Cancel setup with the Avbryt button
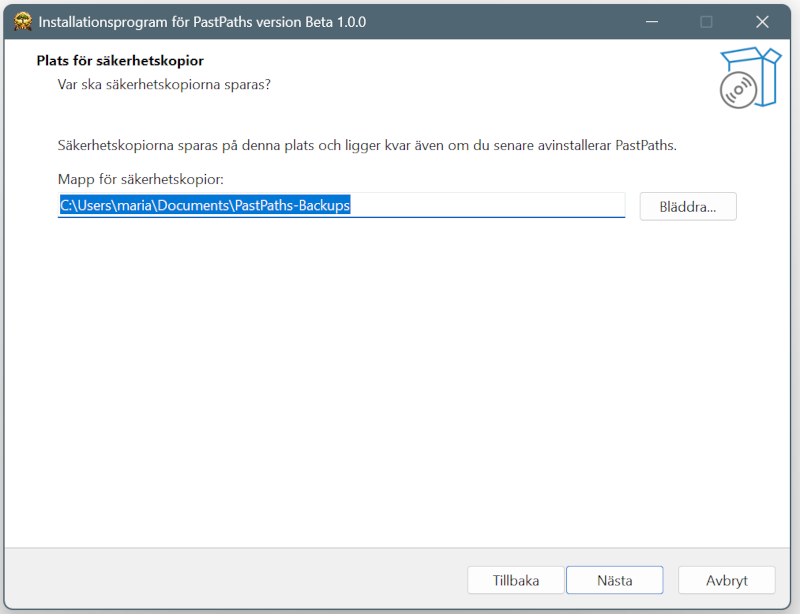 tap(727, 580)
